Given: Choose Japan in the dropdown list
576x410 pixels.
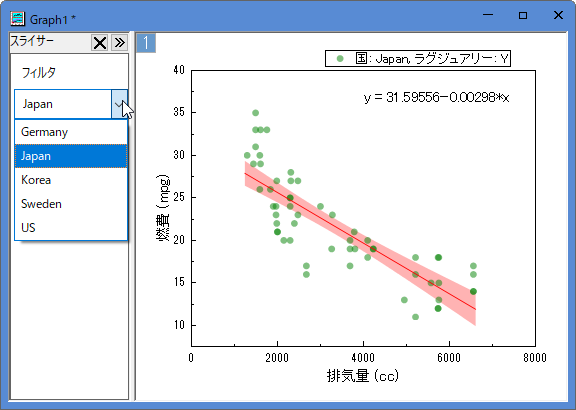Looking at the screenshot, I should tap(71, 156).
